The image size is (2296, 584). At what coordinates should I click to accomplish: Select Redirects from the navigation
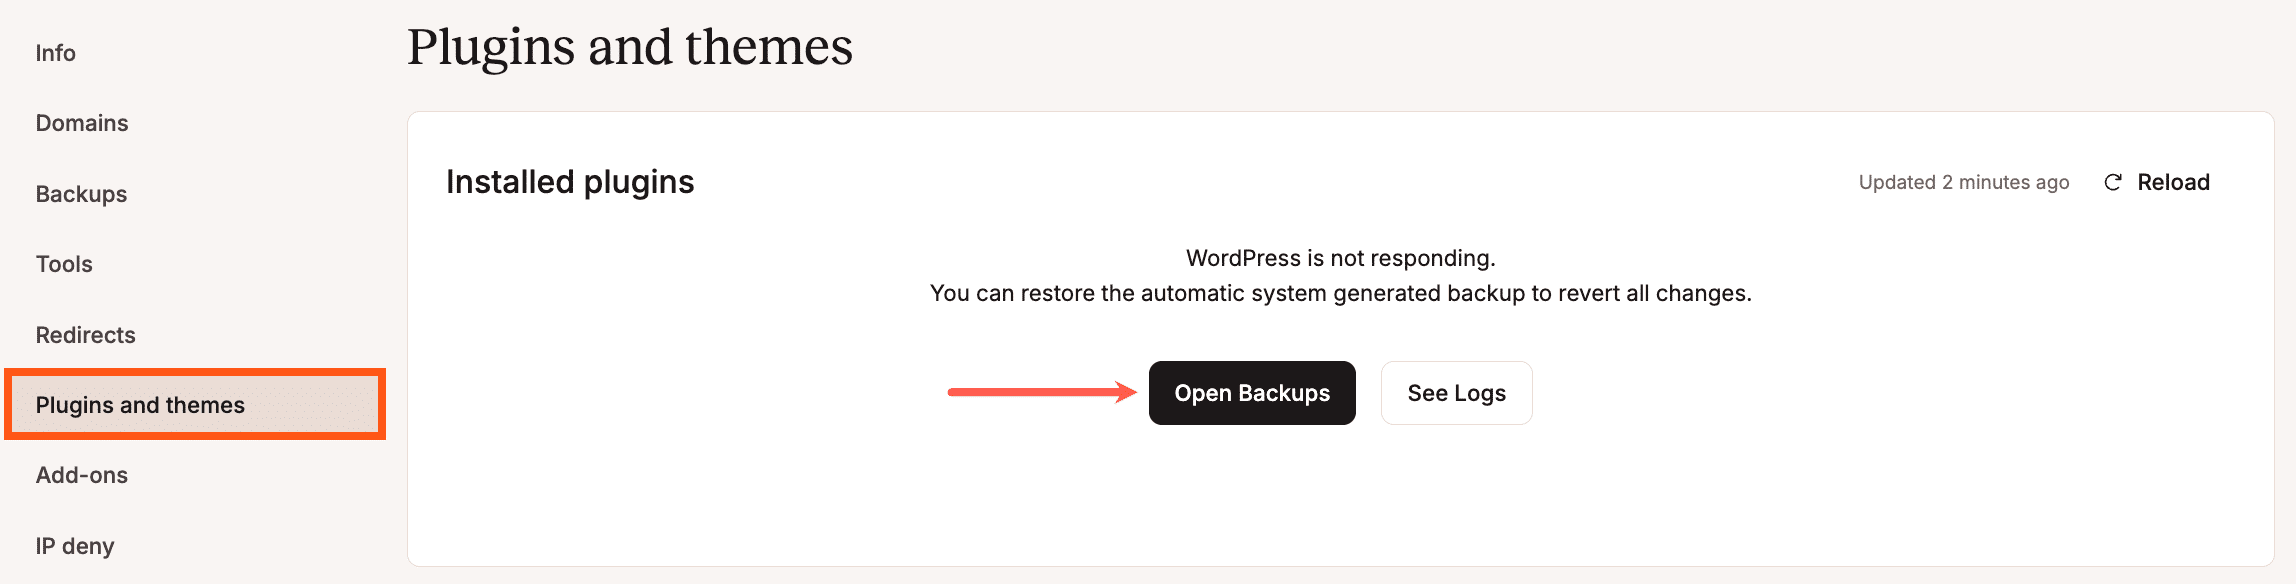click(x=85, y=335)
